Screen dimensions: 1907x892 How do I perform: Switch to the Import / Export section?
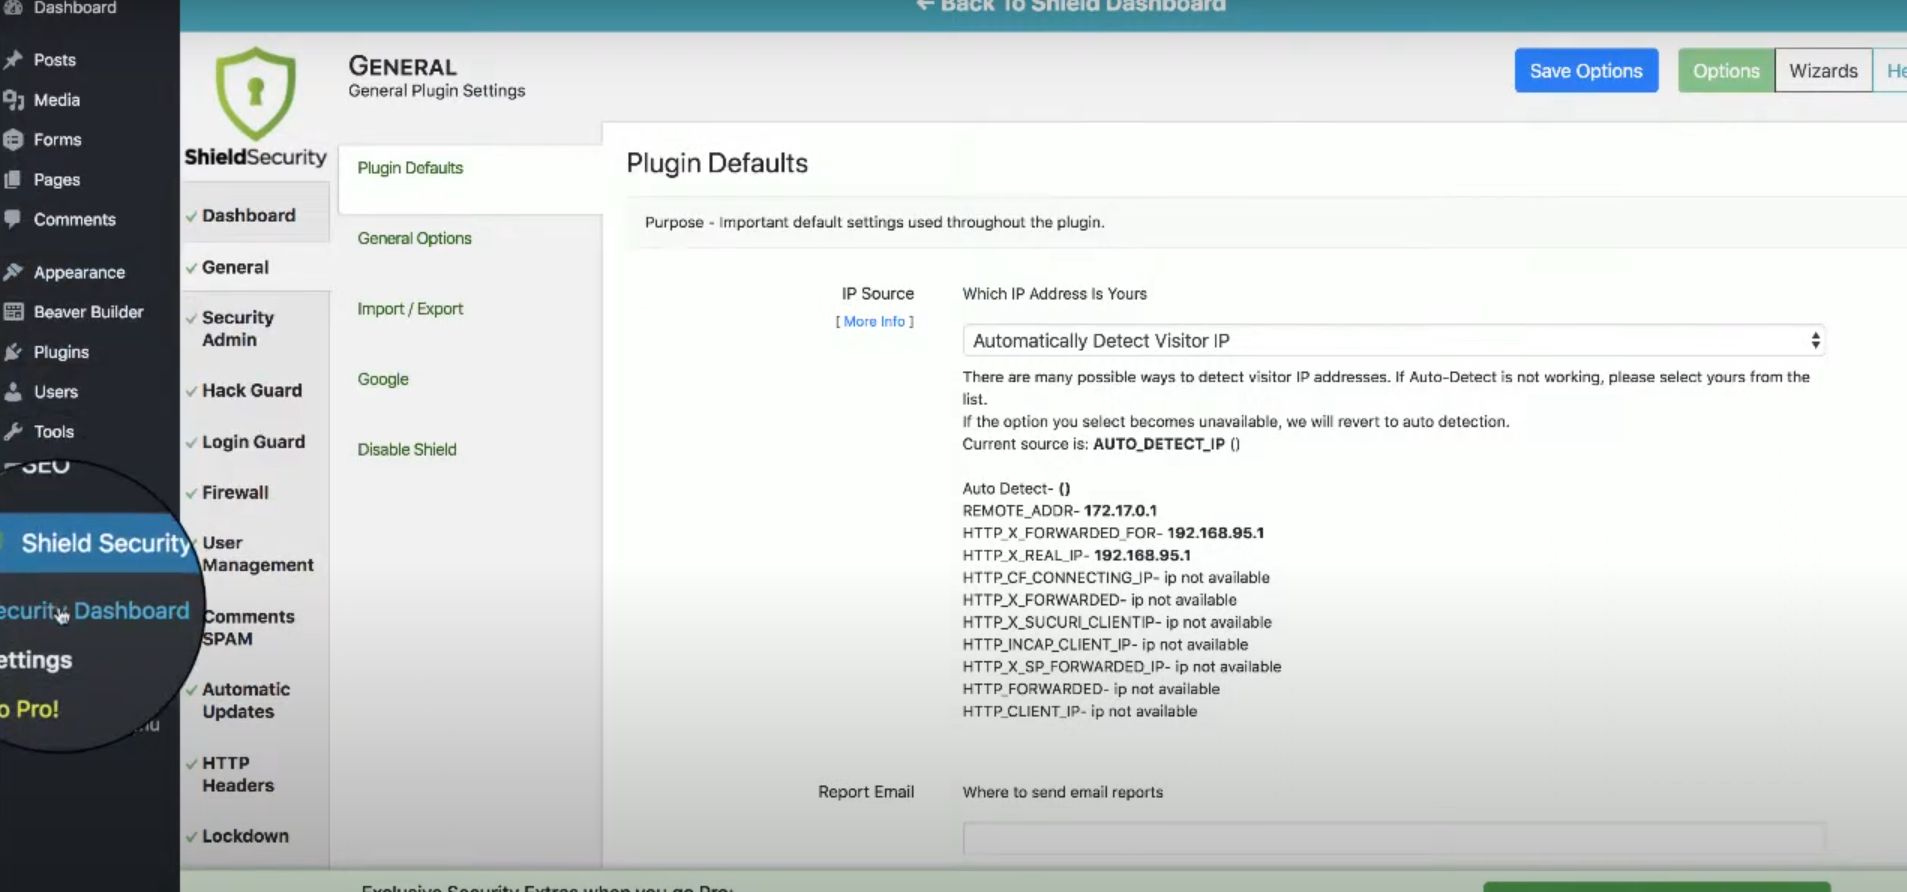pos(410,309)
